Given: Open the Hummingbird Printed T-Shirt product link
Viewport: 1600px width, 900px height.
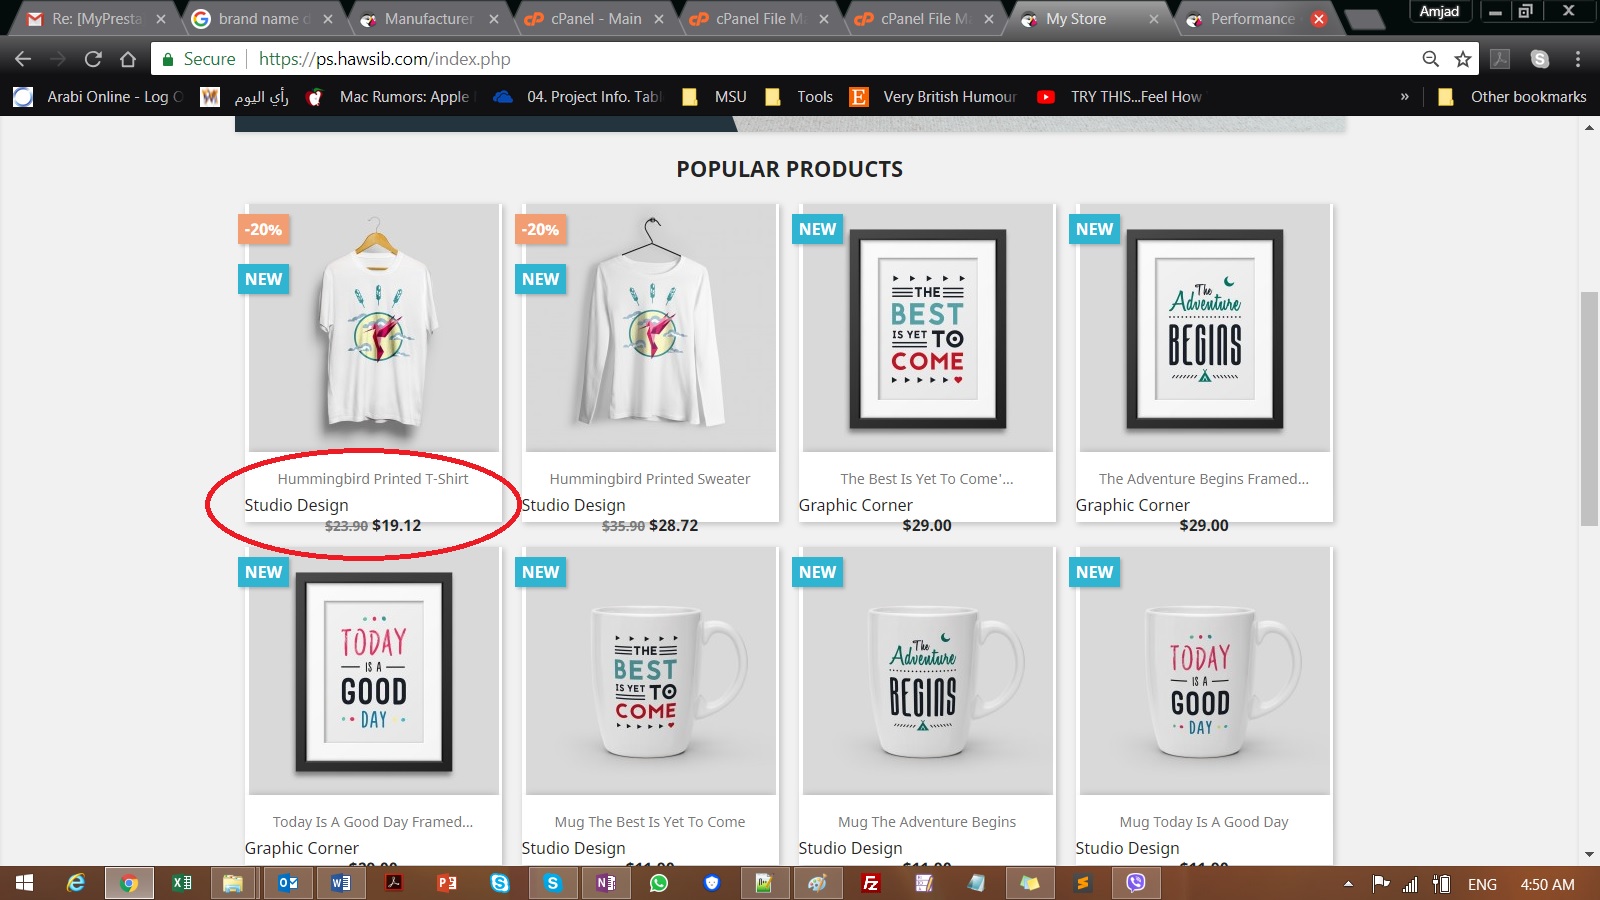Looking at the screenshot, I should pyautogui.click(x=373, y=479).
